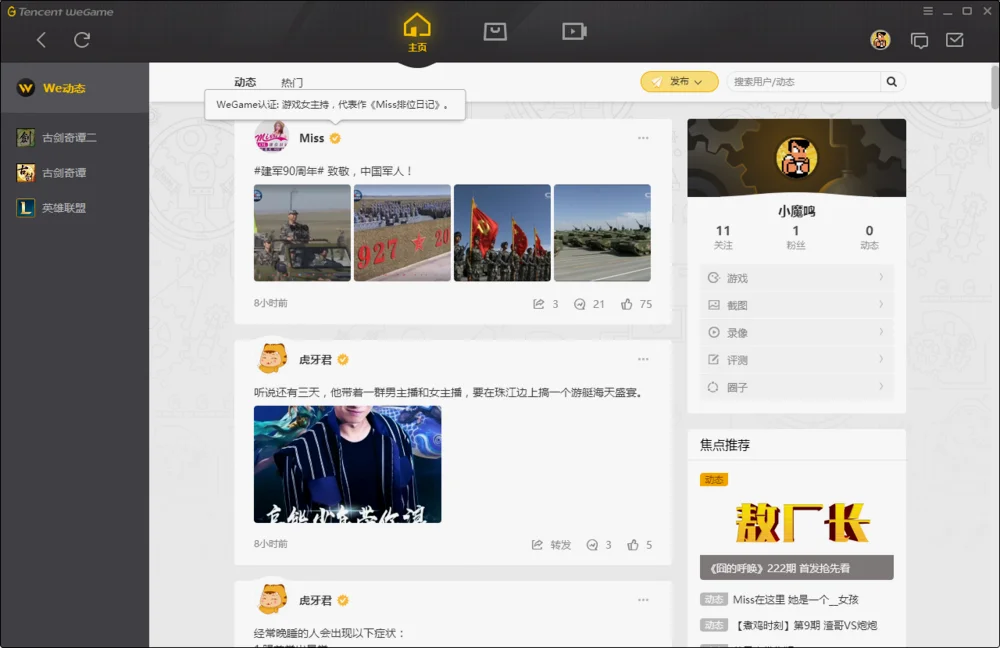Image resolution: width=1000 pixels, height=648 pixels.
Task: Open more options on yacht post
Action: (643, 359)
